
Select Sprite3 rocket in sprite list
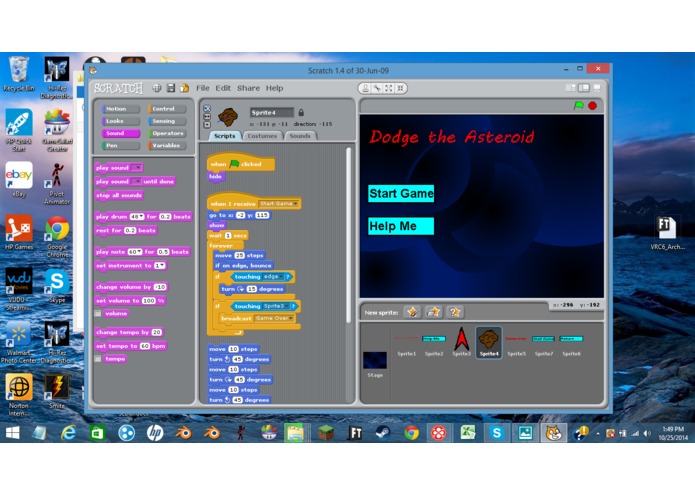(461, 342)
